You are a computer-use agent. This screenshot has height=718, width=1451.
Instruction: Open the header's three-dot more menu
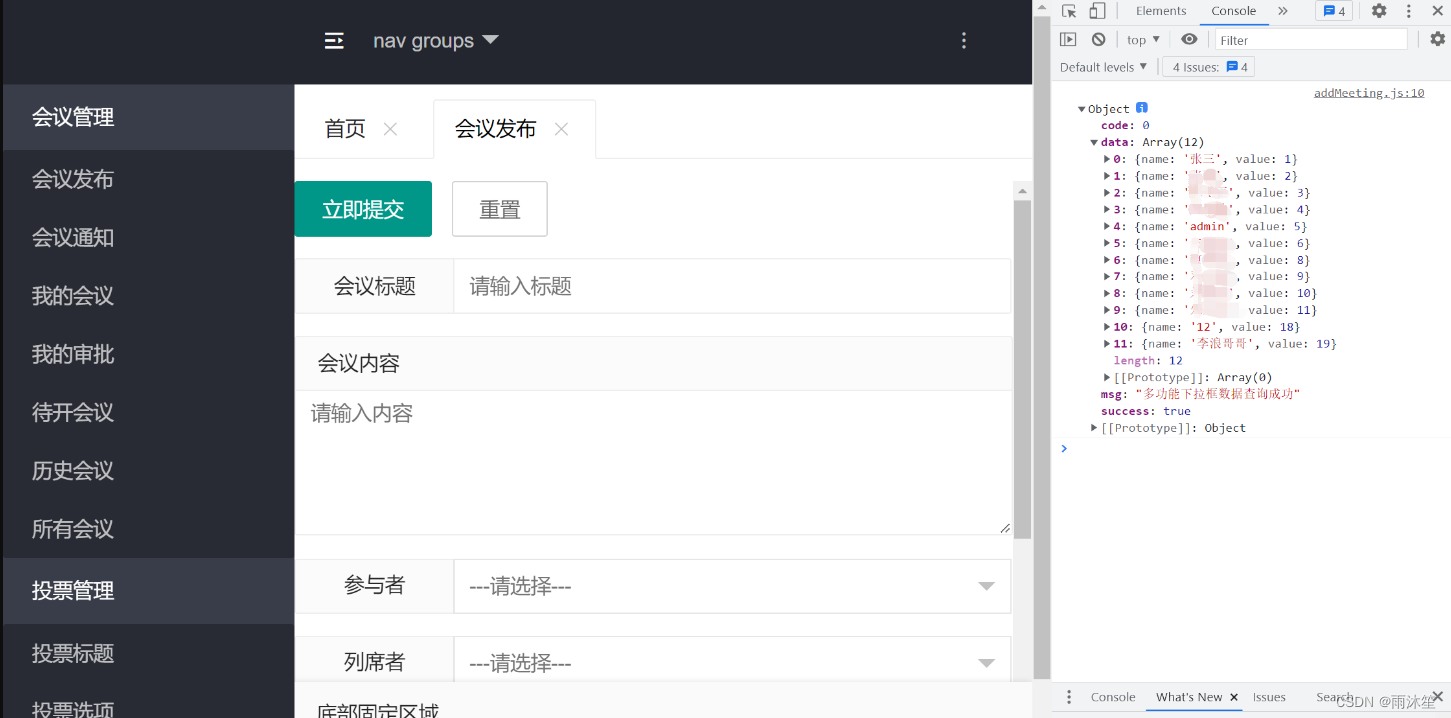point(963,41)
